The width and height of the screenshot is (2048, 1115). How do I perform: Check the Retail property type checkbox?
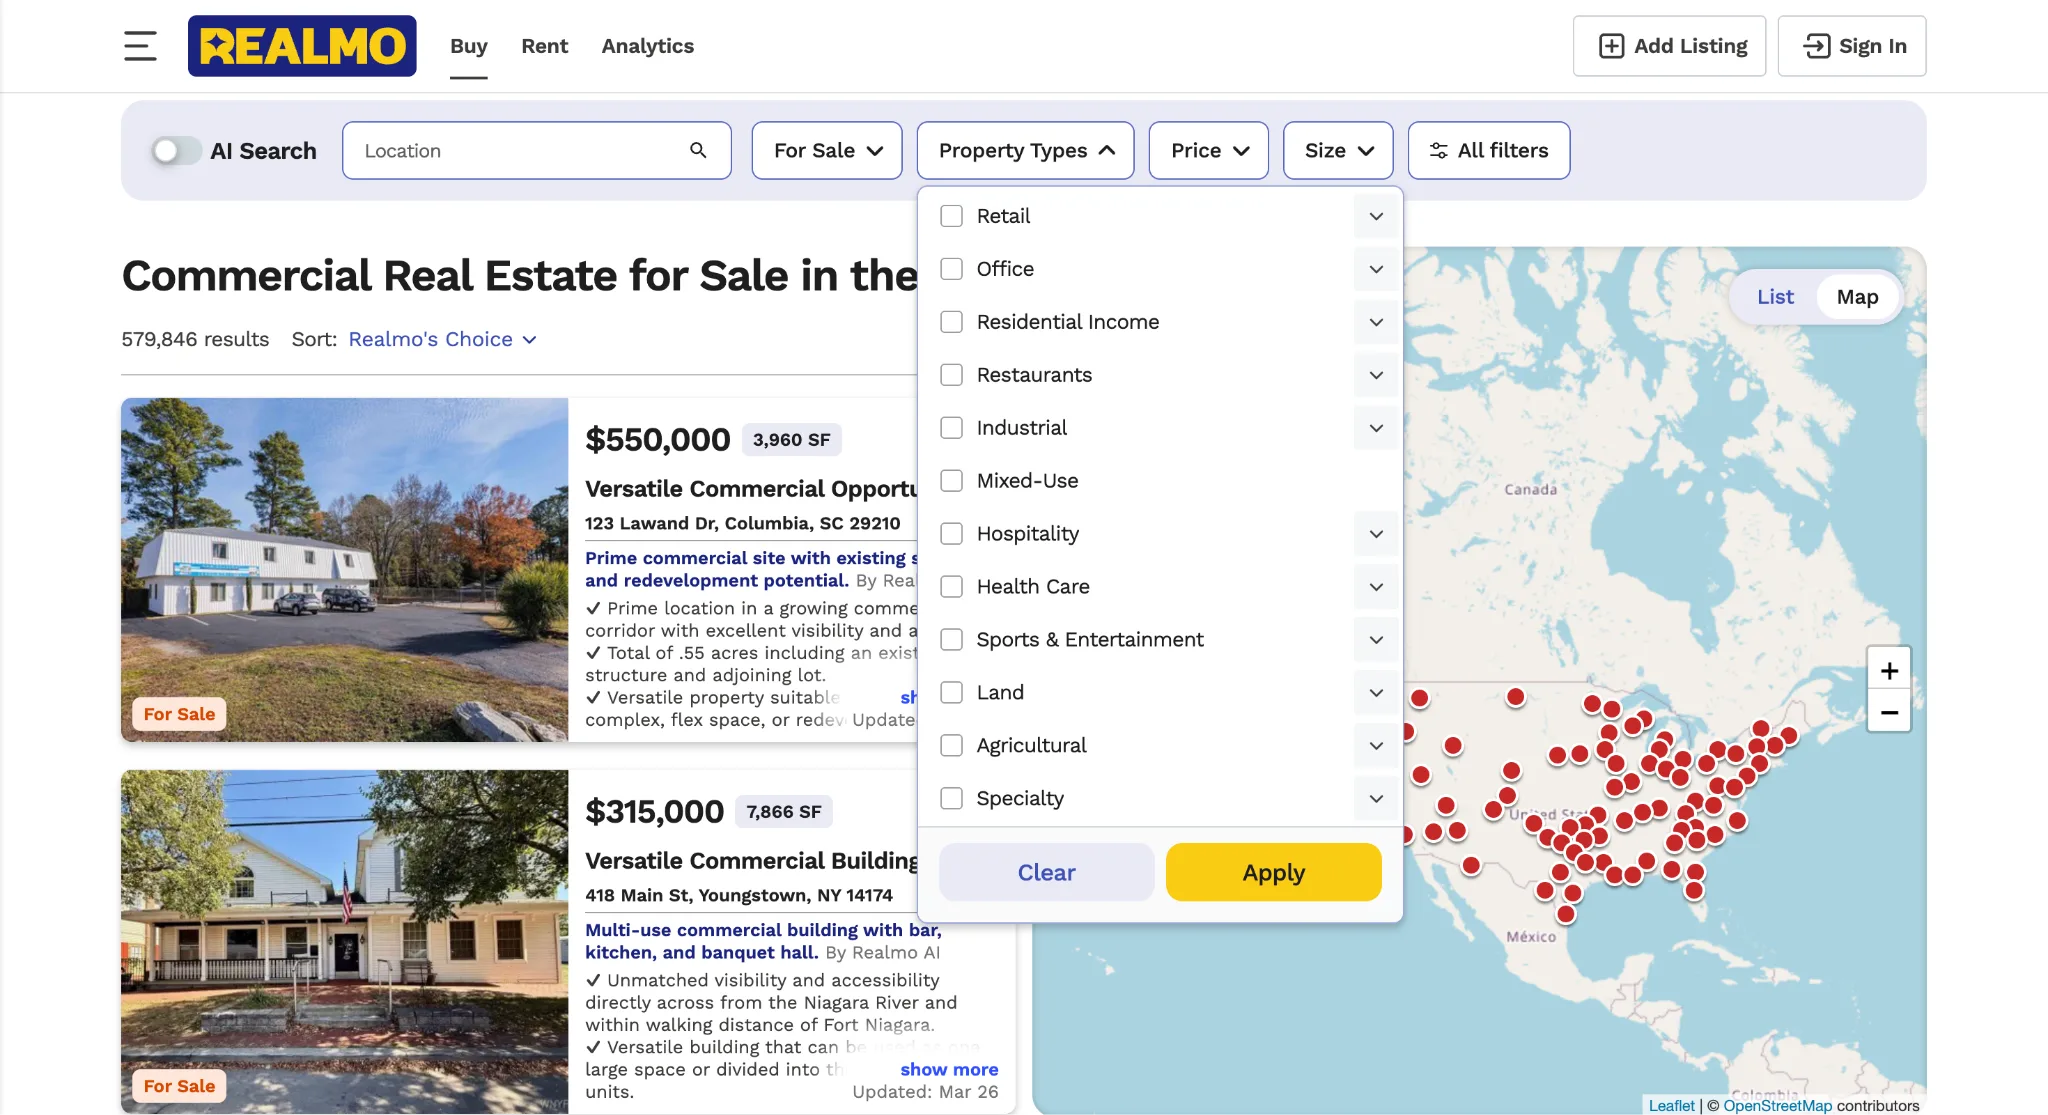[952, 216]
